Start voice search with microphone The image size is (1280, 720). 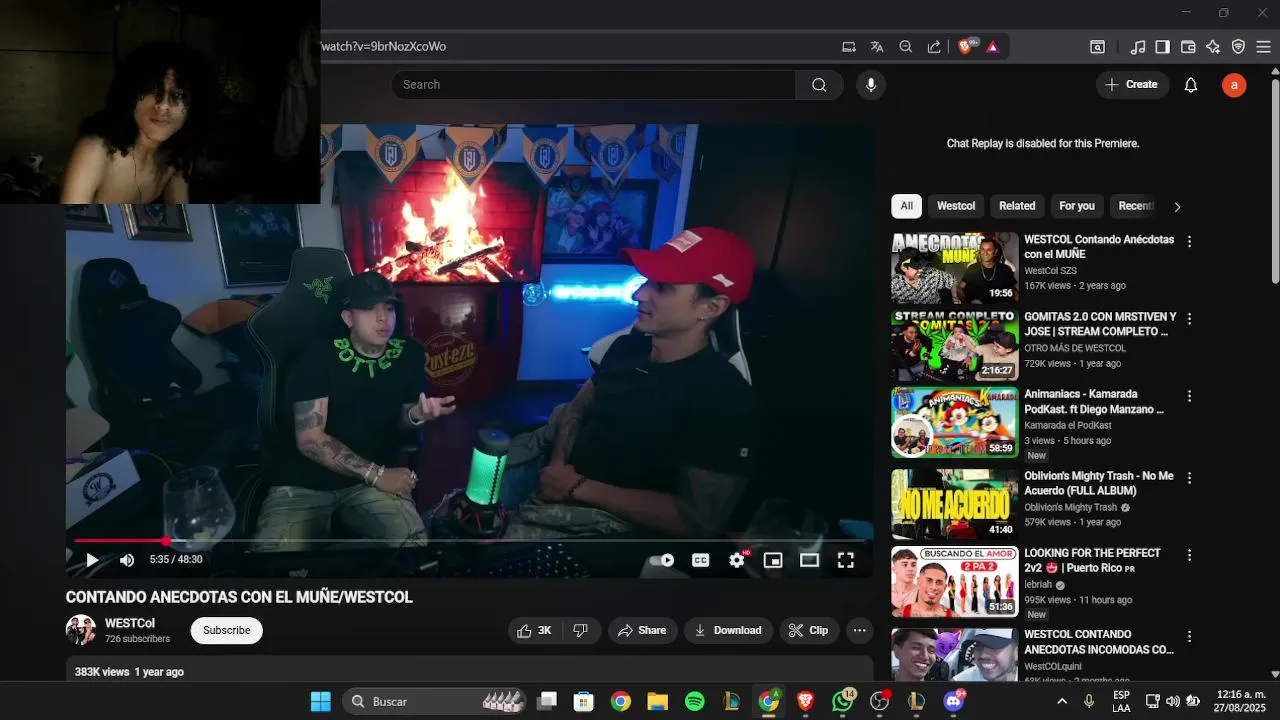pos(871,85)
